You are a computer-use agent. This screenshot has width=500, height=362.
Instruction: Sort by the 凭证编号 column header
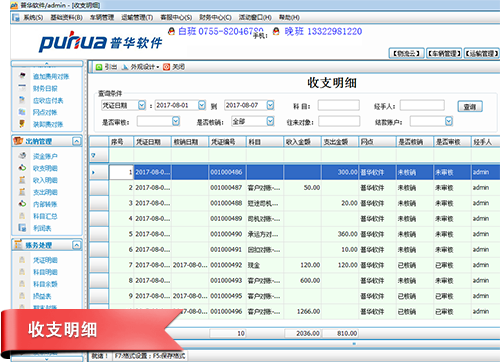coord(227,142)
